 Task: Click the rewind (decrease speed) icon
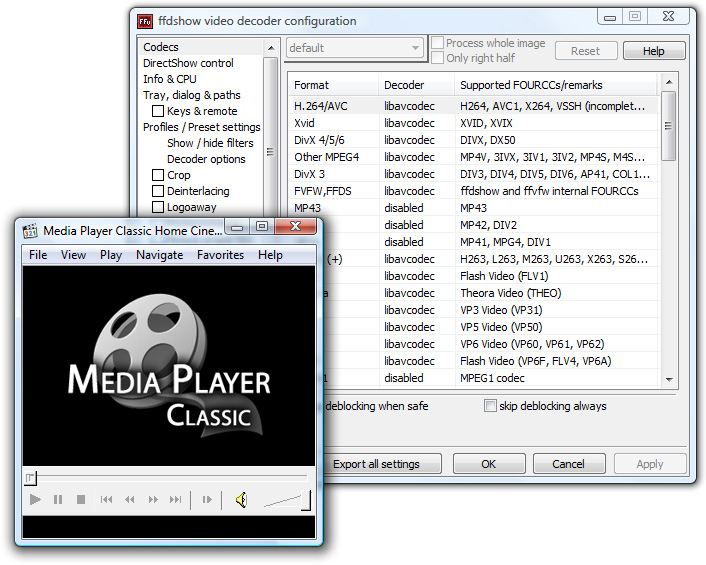(x=130, y=500)
